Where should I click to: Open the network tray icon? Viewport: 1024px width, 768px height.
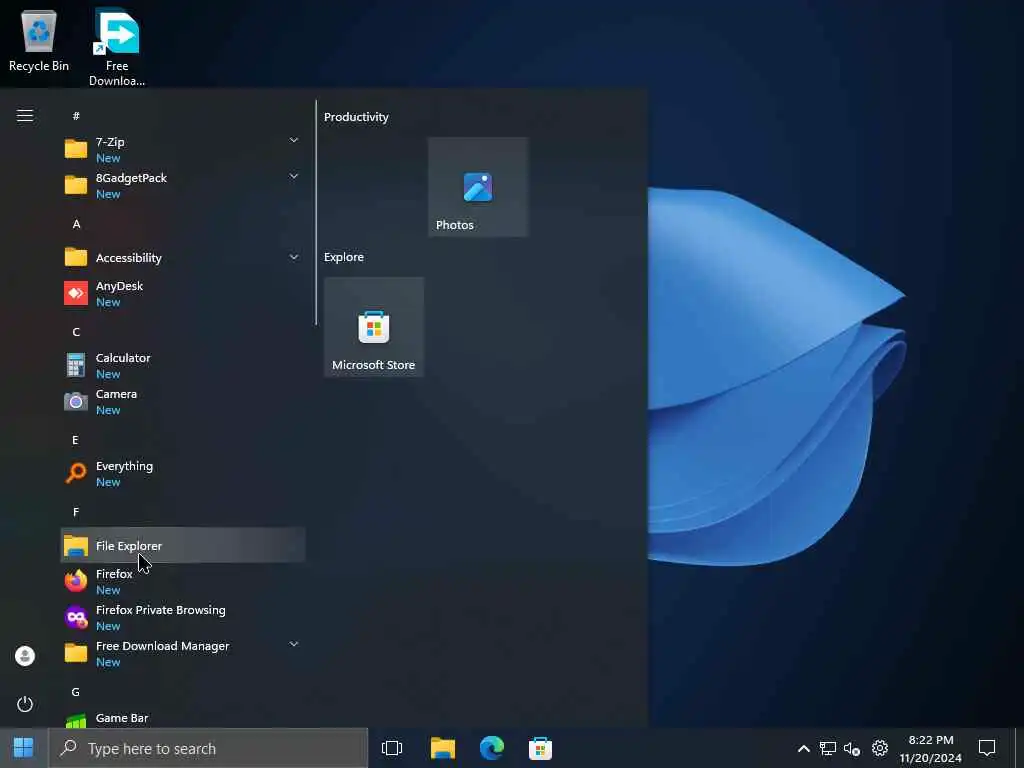pyautogui.click(x=827, y=748)
